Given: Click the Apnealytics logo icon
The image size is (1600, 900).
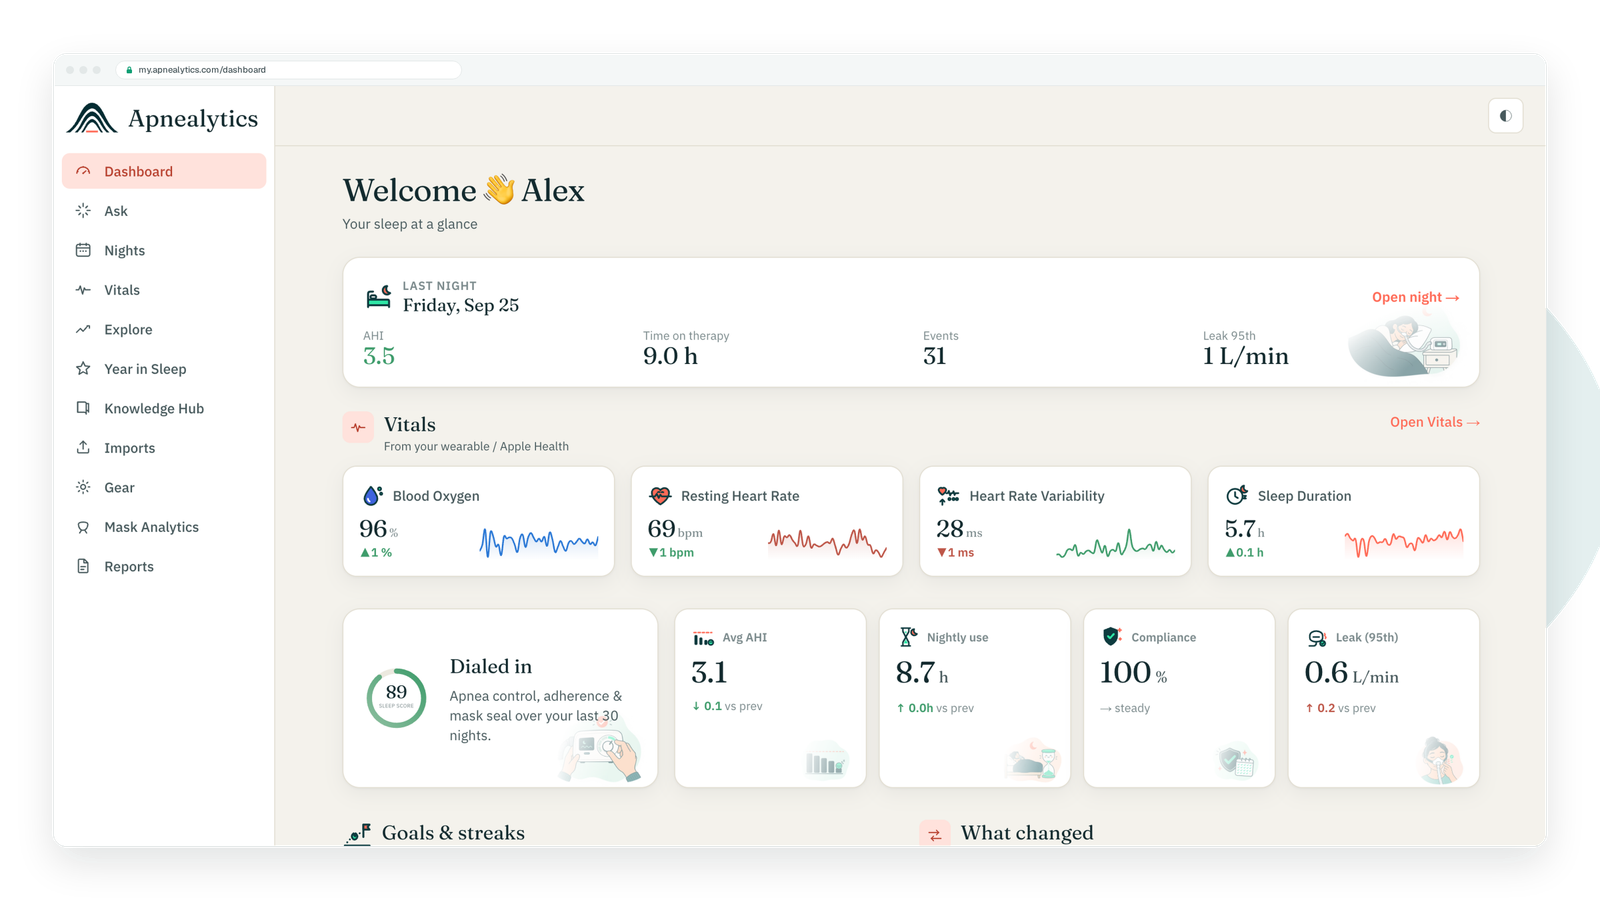Looking at the screenshot, I should click(x=92, y=118).
